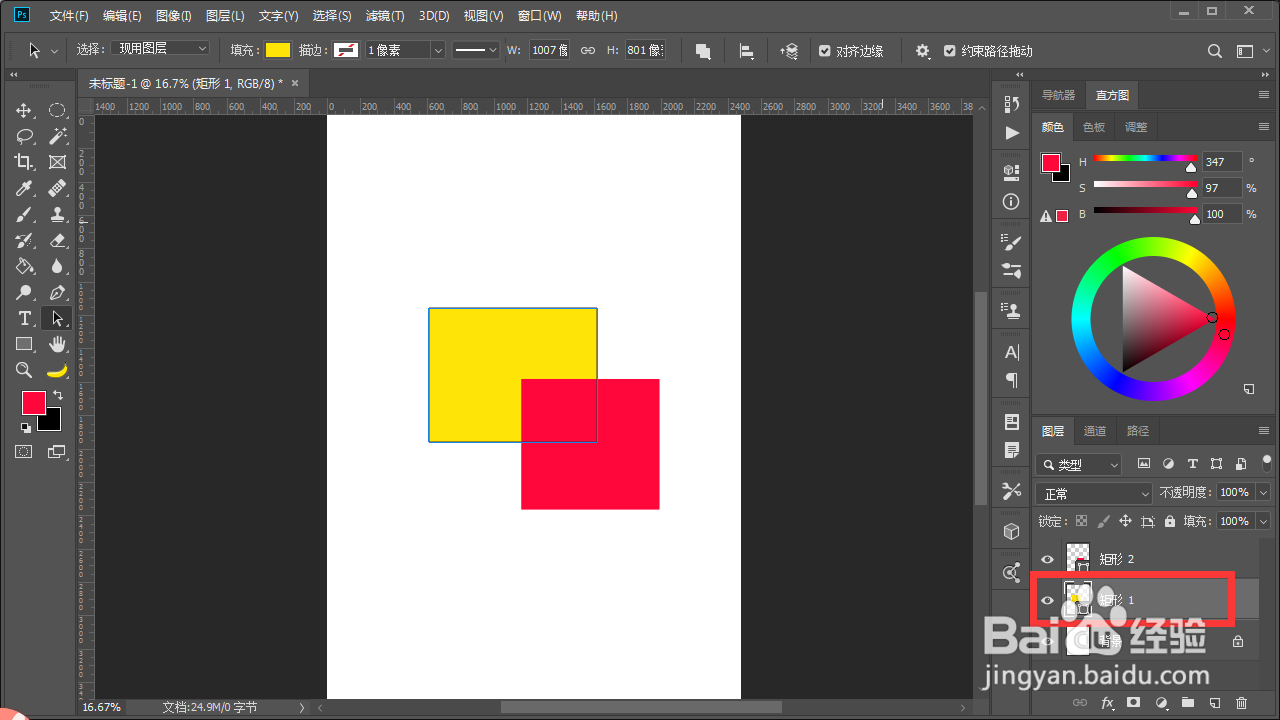This screenshot has height=720, width=1280.
Task: Open the Actions panel play icon
Action: click(1012, 132)
